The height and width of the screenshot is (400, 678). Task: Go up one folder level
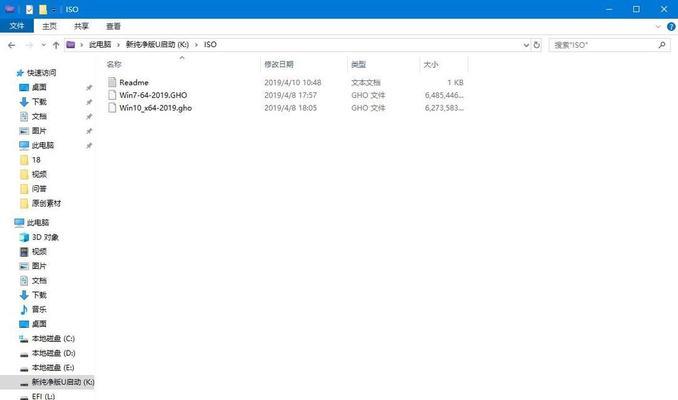pos(56,45)
